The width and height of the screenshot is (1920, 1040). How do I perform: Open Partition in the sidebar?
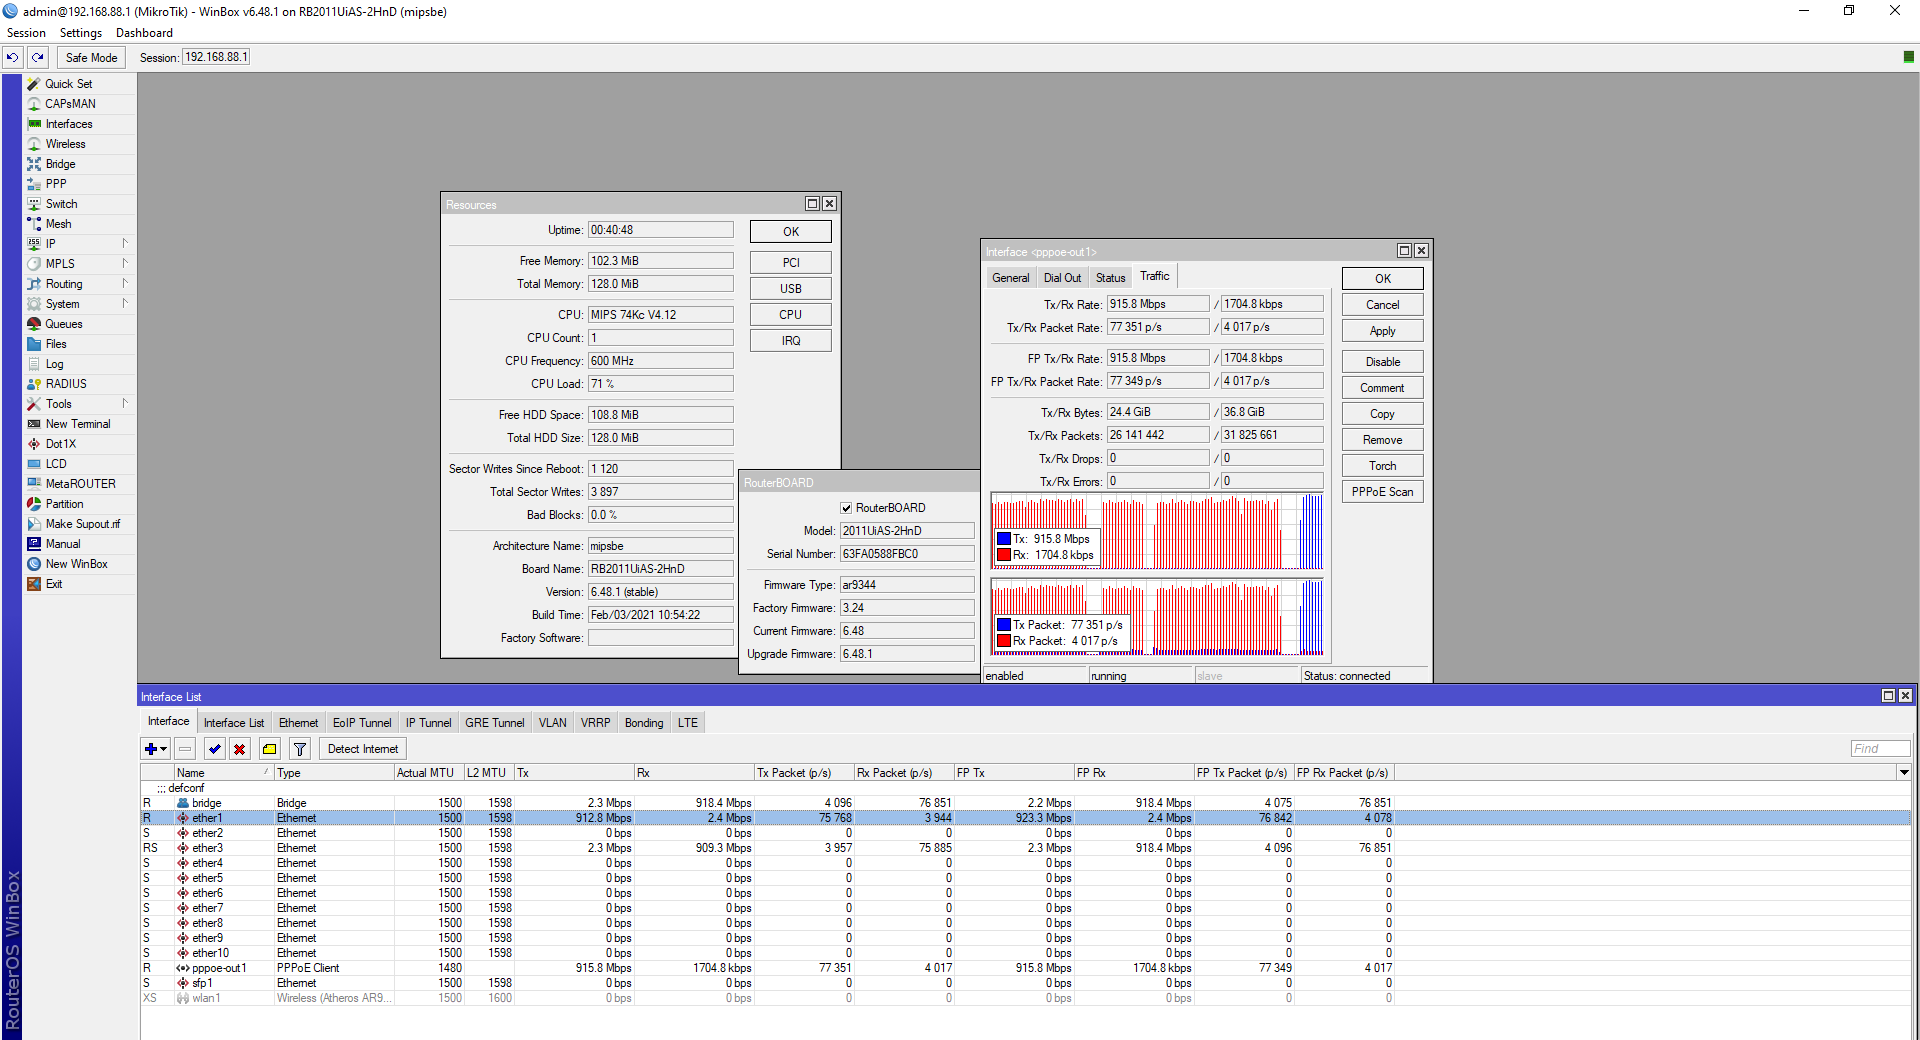point(64,504)
